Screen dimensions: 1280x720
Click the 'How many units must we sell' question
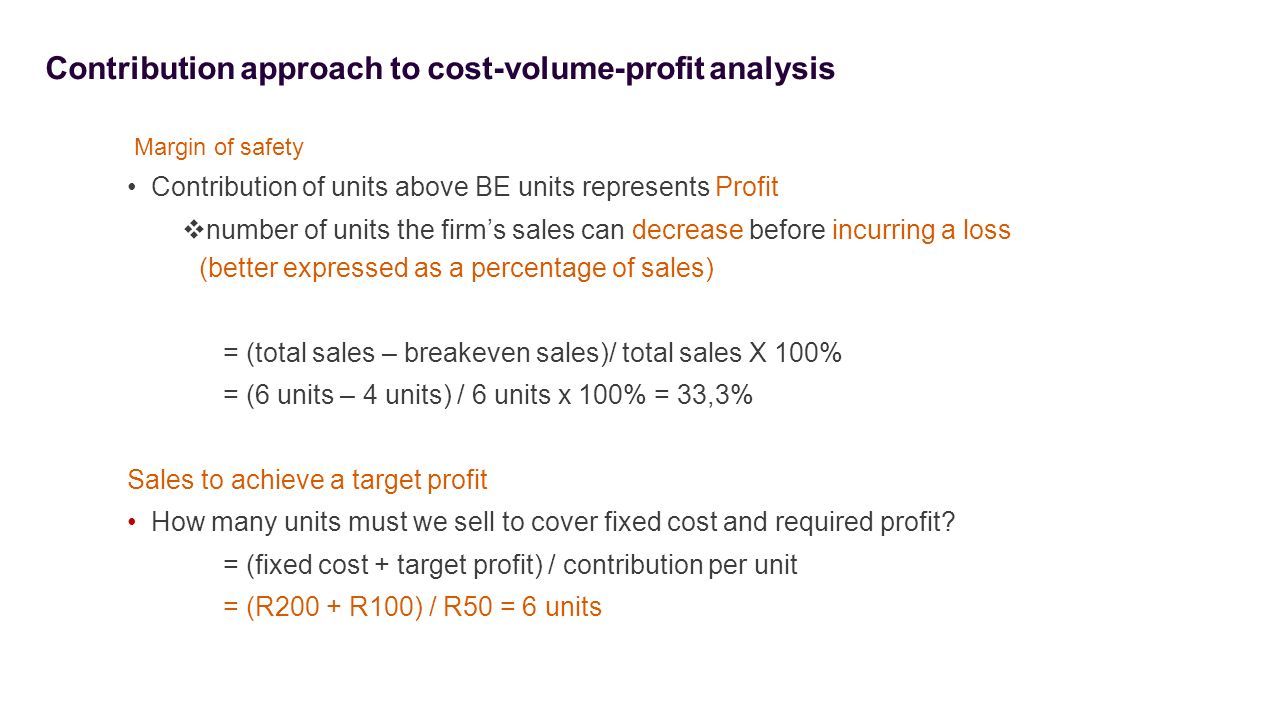click(x=554, y=523)
